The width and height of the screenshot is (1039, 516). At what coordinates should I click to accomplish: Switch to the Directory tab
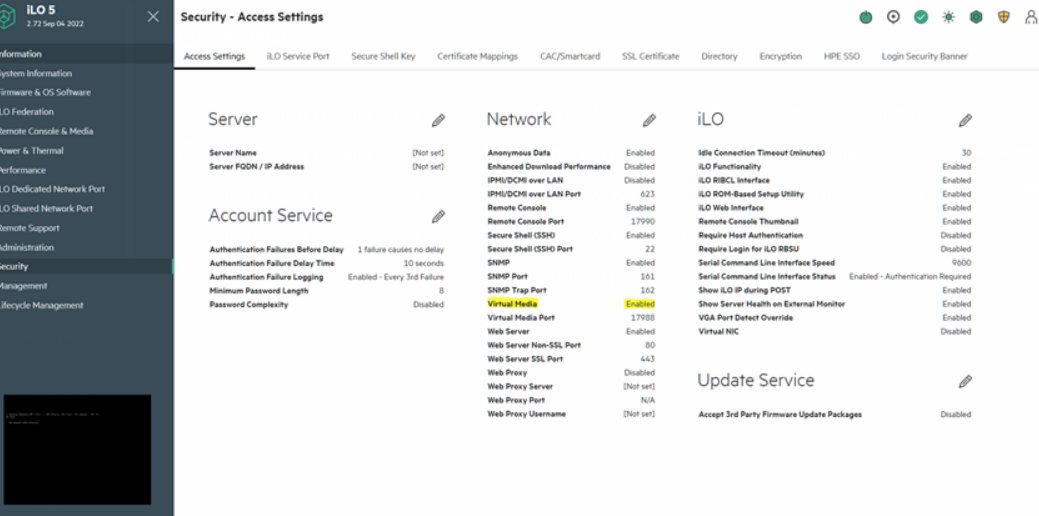719,56
